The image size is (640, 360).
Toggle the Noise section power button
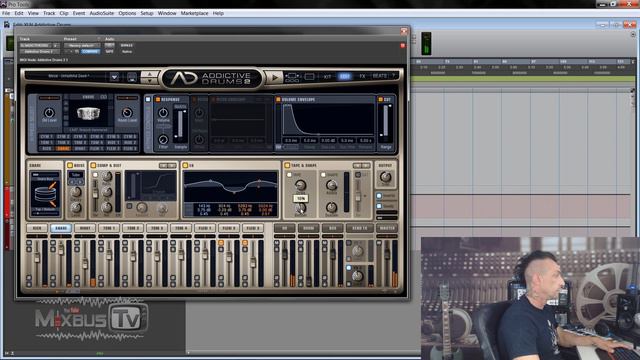click(x=70, y=165)
